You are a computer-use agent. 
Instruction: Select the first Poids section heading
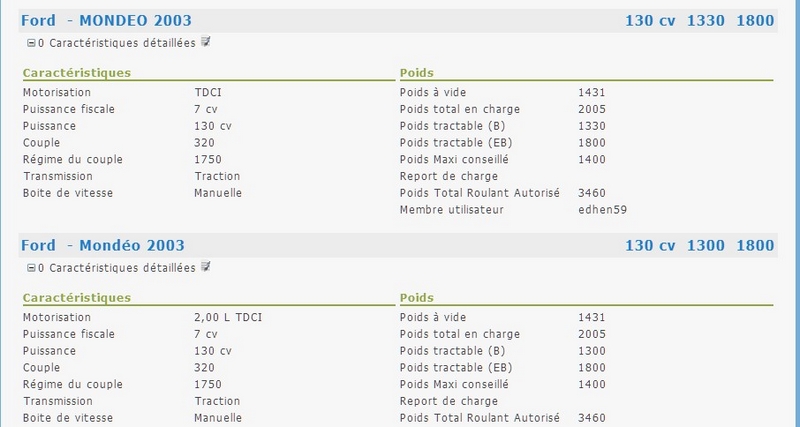pyautogui.click(x=417, y=73)
